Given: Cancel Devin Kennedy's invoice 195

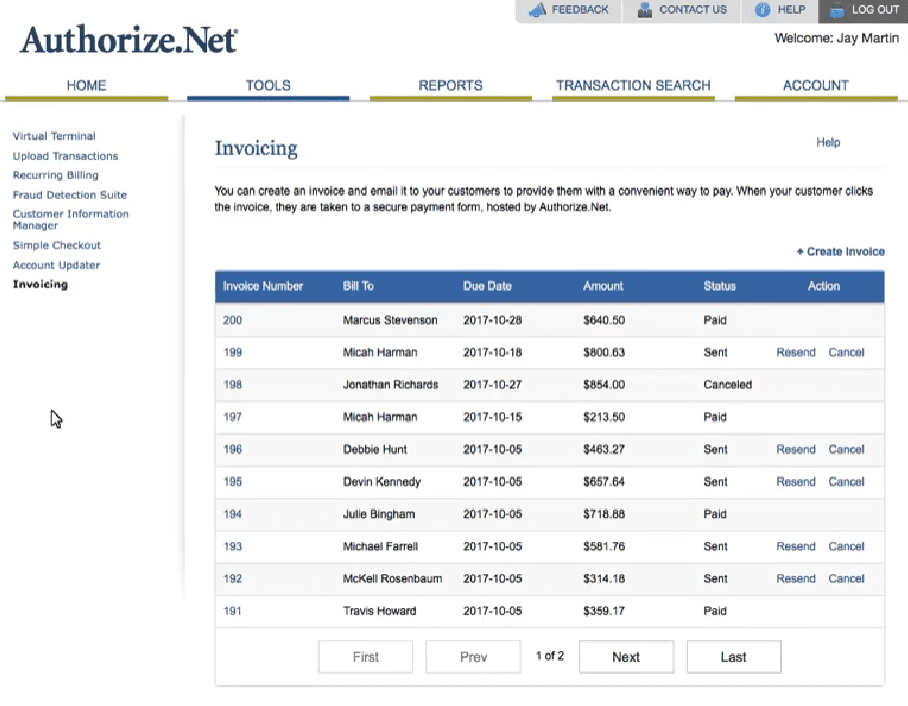Looking at the screenshot, I should pyautogui.click(x=846, y=482).
